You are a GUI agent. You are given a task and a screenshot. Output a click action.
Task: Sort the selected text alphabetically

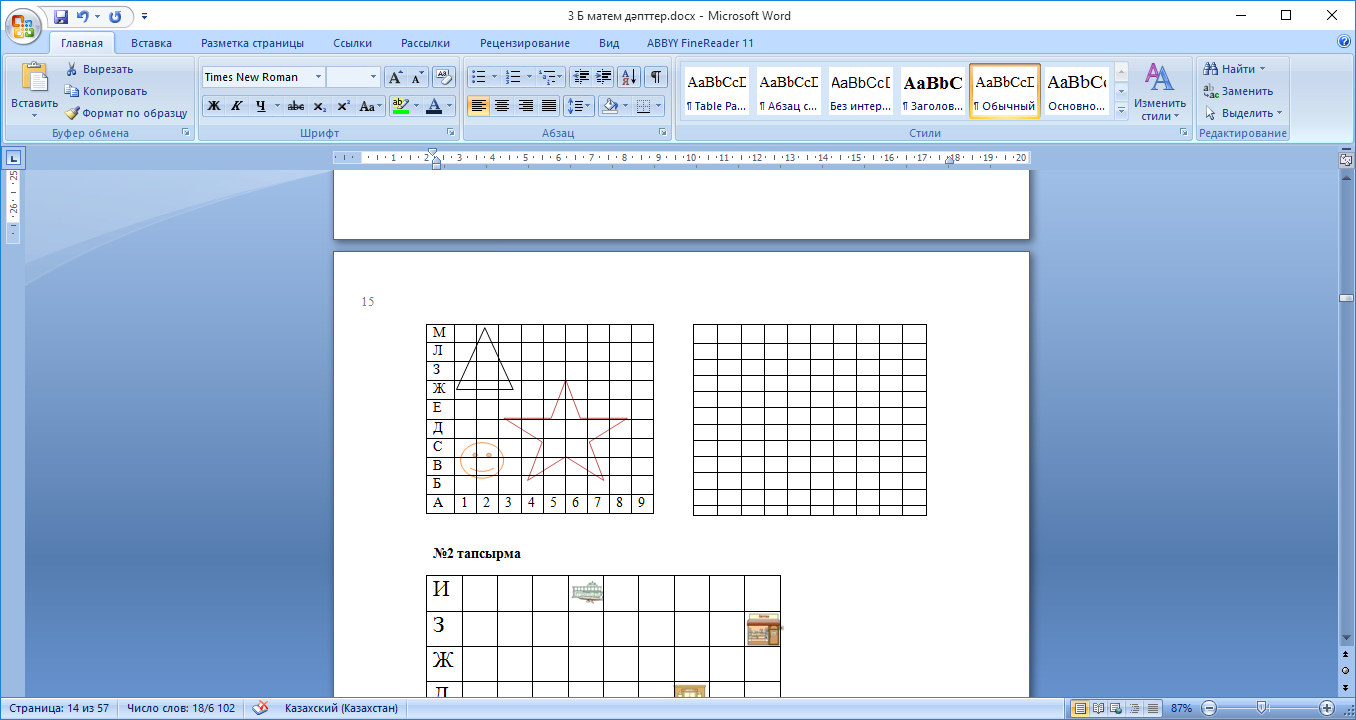point(629,77)
